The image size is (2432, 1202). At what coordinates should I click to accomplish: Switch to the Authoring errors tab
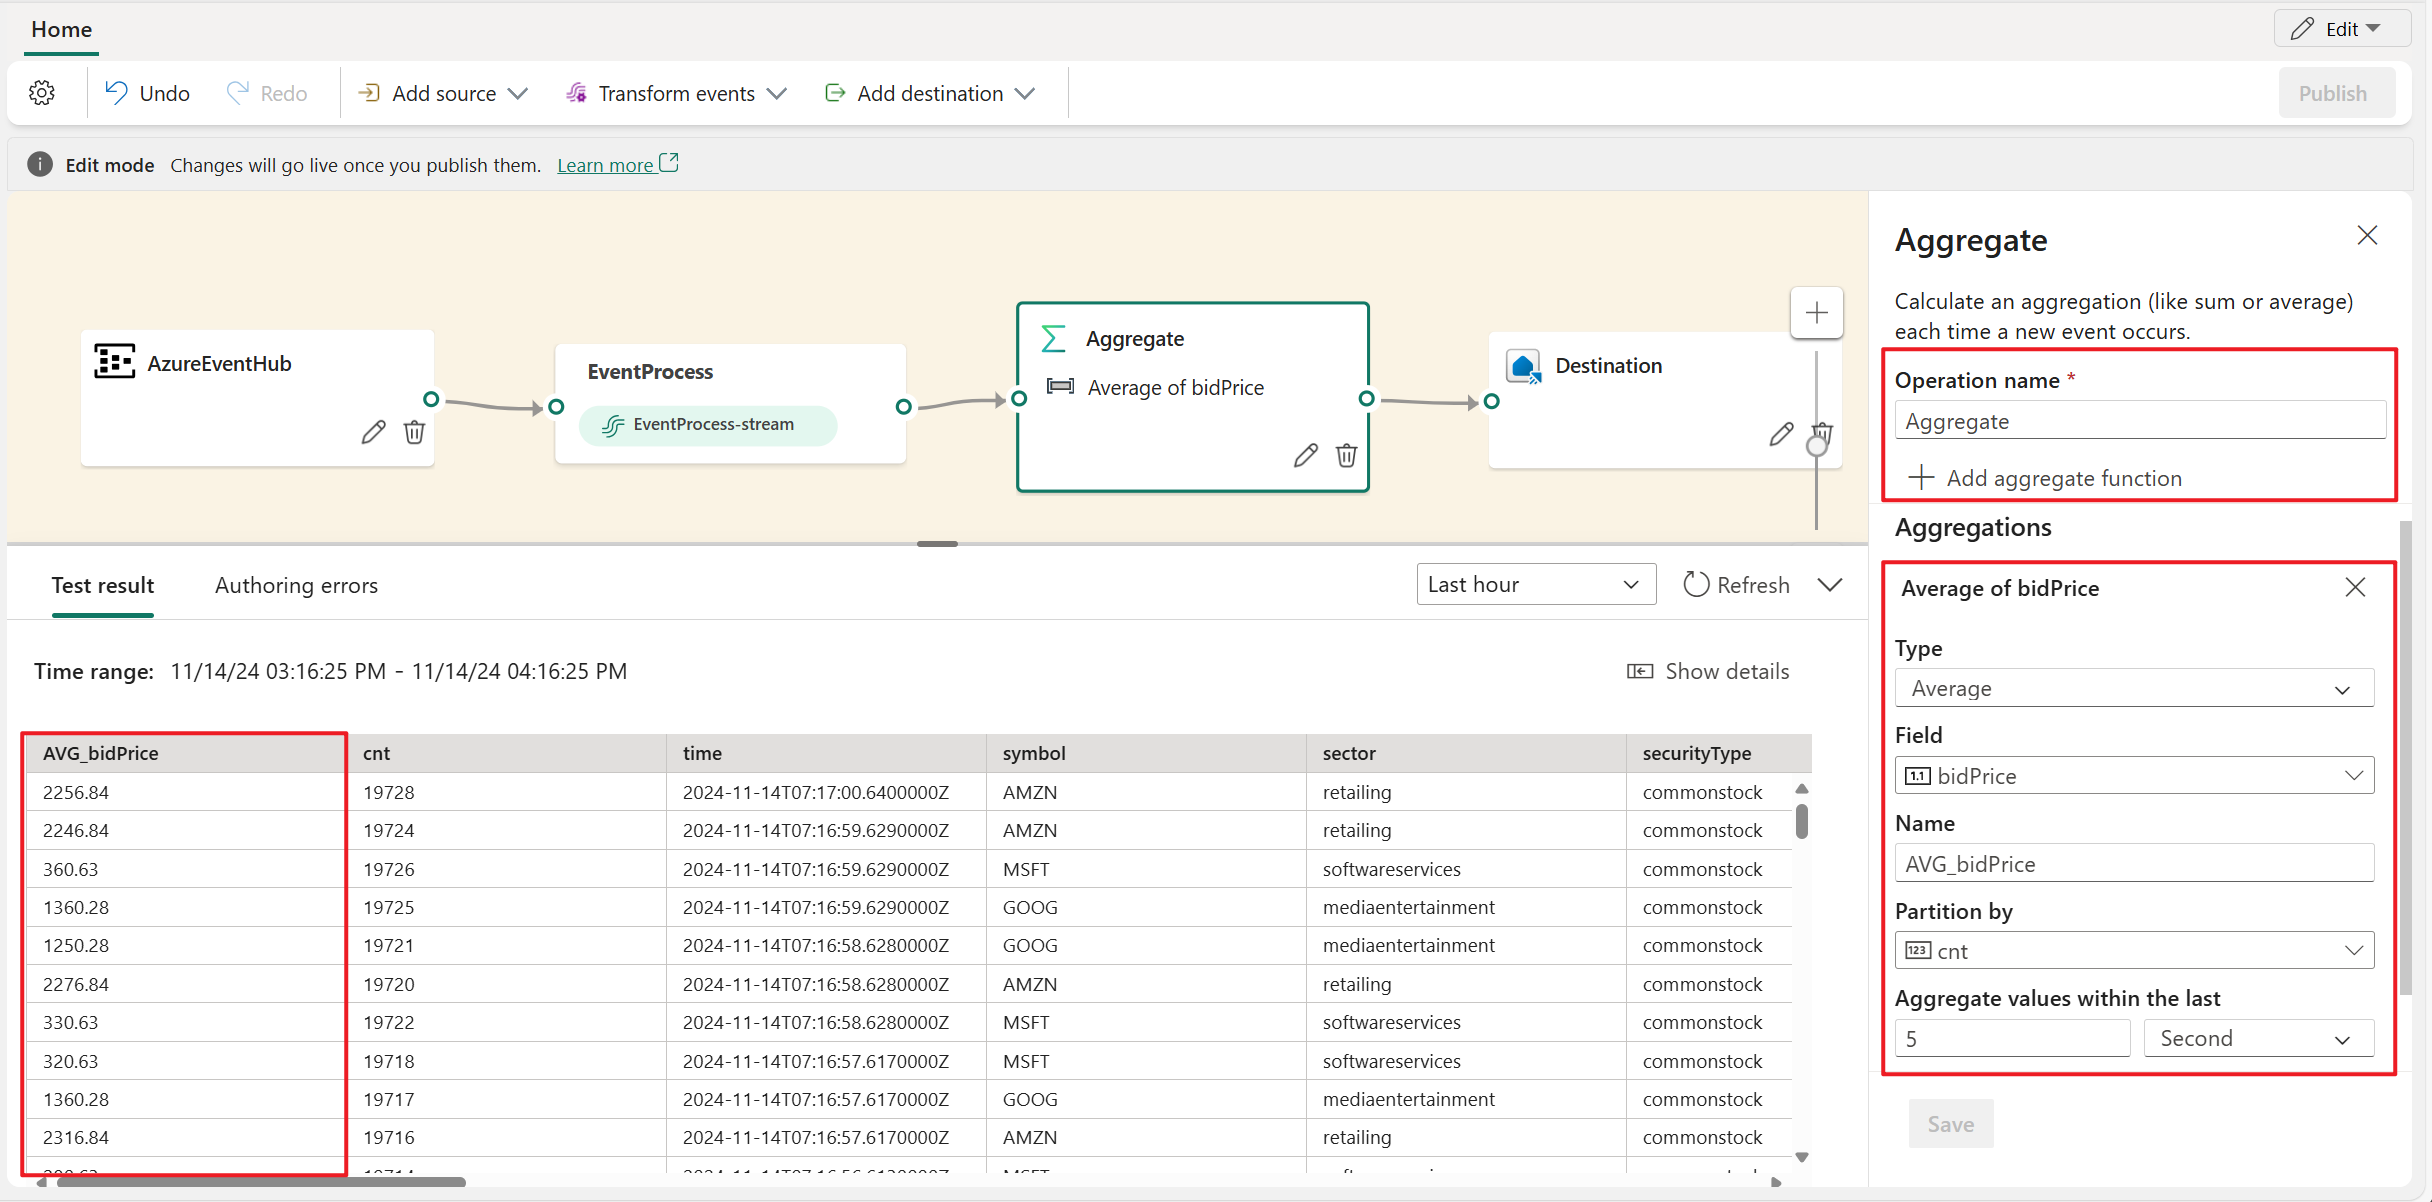point(298,585)
